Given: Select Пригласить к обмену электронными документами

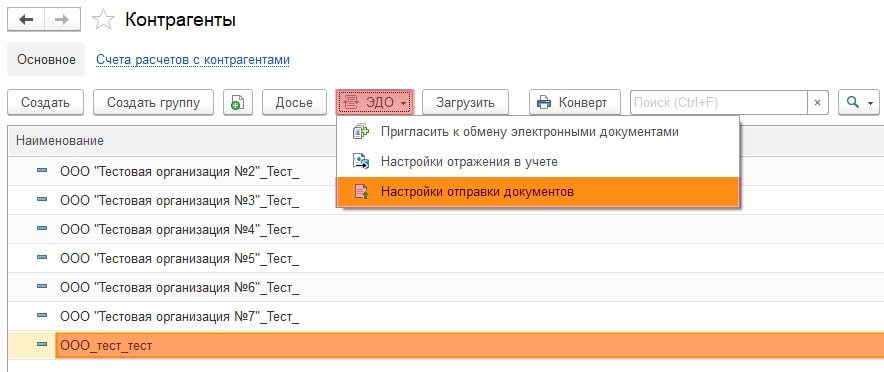Looking at the screenshot, I should [529, 132].
